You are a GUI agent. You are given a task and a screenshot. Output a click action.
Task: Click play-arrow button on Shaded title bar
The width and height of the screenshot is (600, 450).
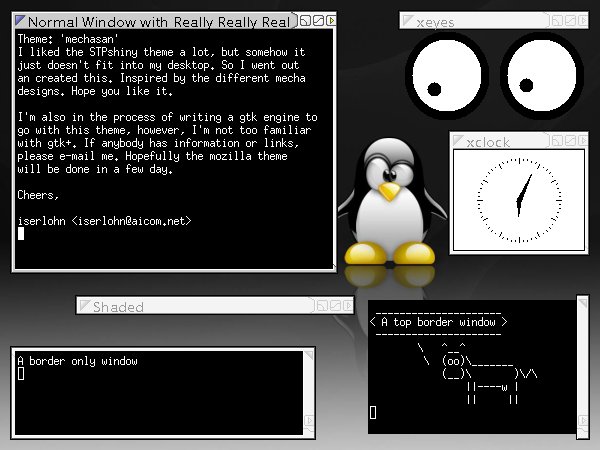(x=348, y=305)
